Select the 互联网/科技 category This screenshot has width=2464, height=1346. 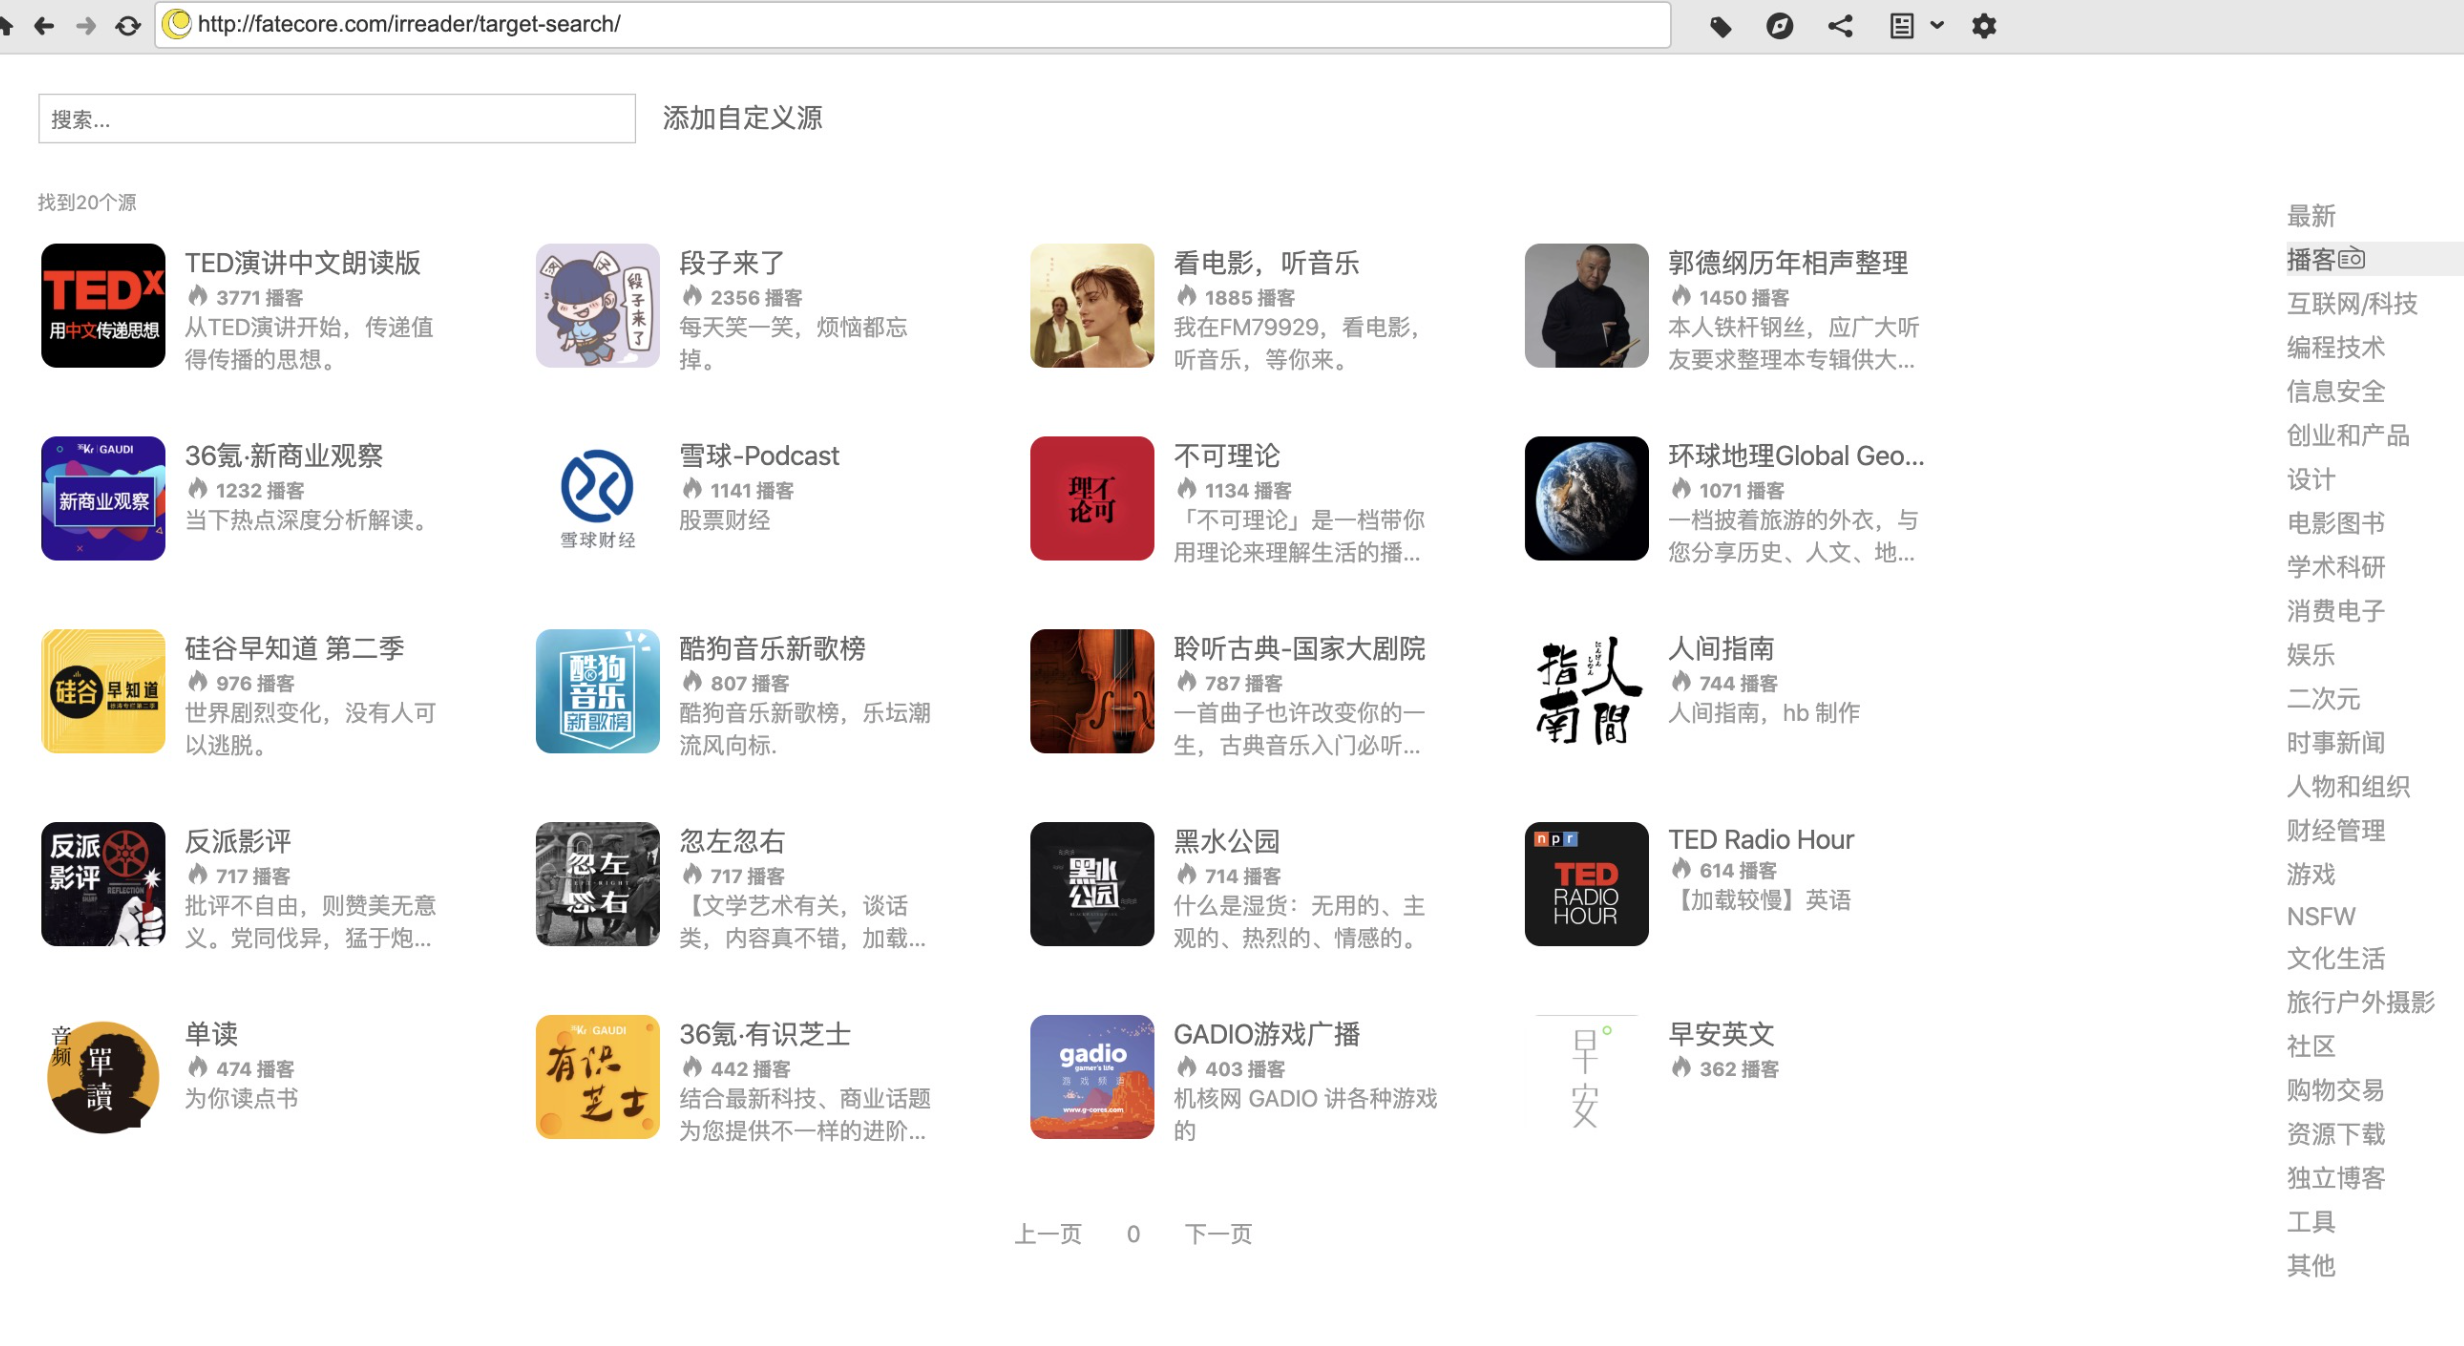click(x=2353, y=302)
